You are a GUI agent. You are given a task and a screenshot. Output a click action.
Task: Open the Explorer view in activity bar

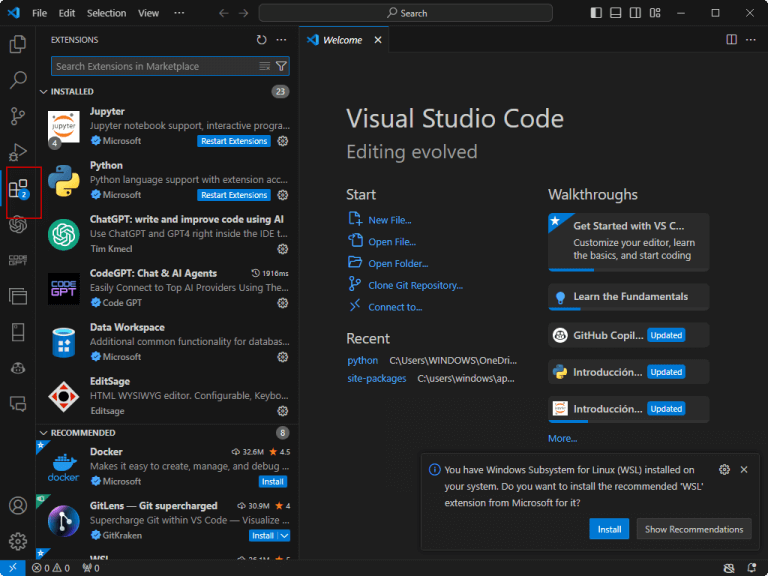pyautogui.click(x=18, y=44)
